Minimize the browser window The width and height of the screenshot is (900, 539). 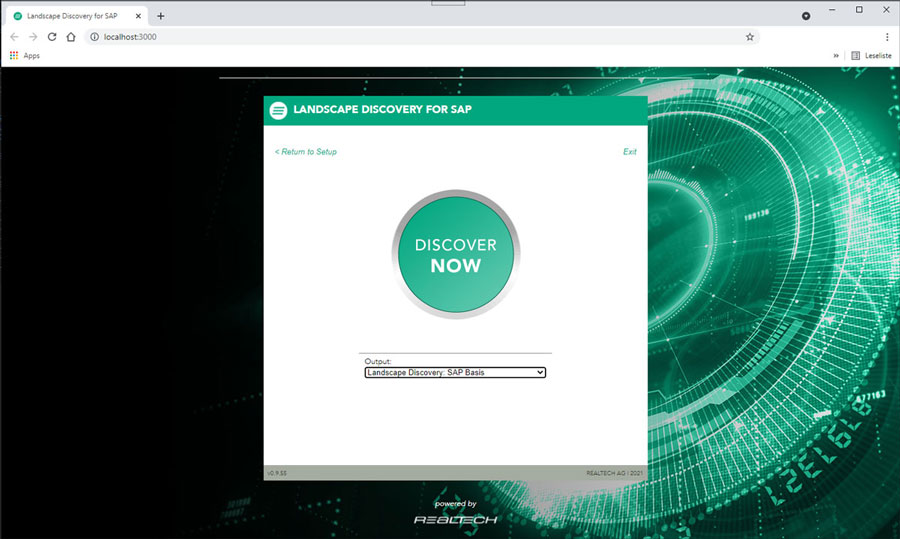click(x=832, y=10)
